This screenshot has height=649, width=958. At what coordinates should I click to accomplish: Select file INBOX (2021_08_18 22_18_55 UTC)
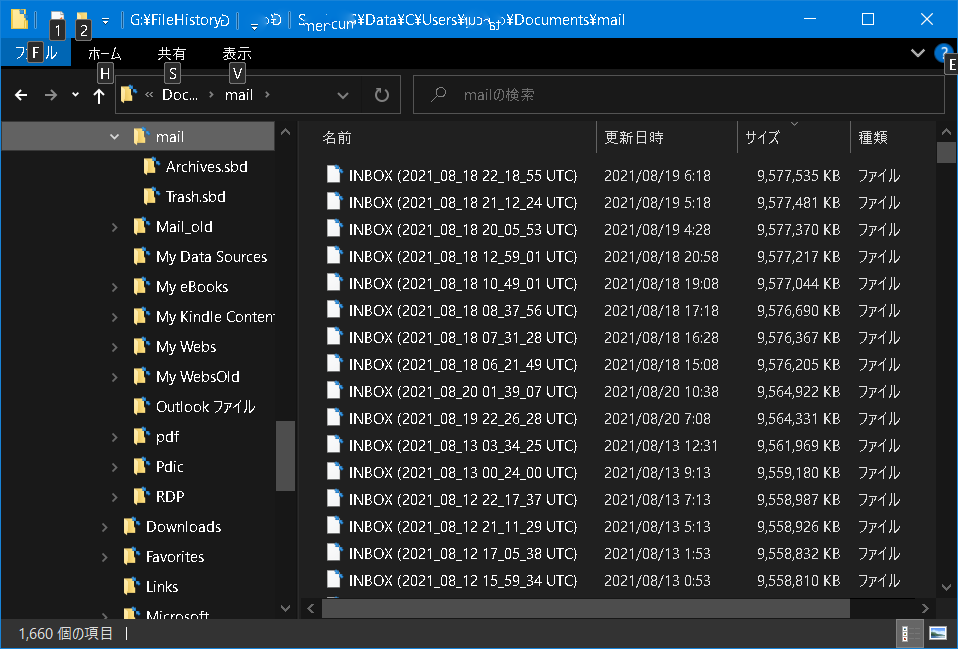point(463,175)
